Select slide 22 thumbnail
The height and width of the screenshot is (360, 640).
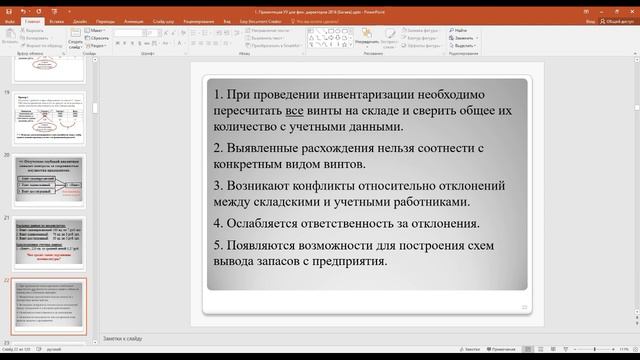click(49, 306)
